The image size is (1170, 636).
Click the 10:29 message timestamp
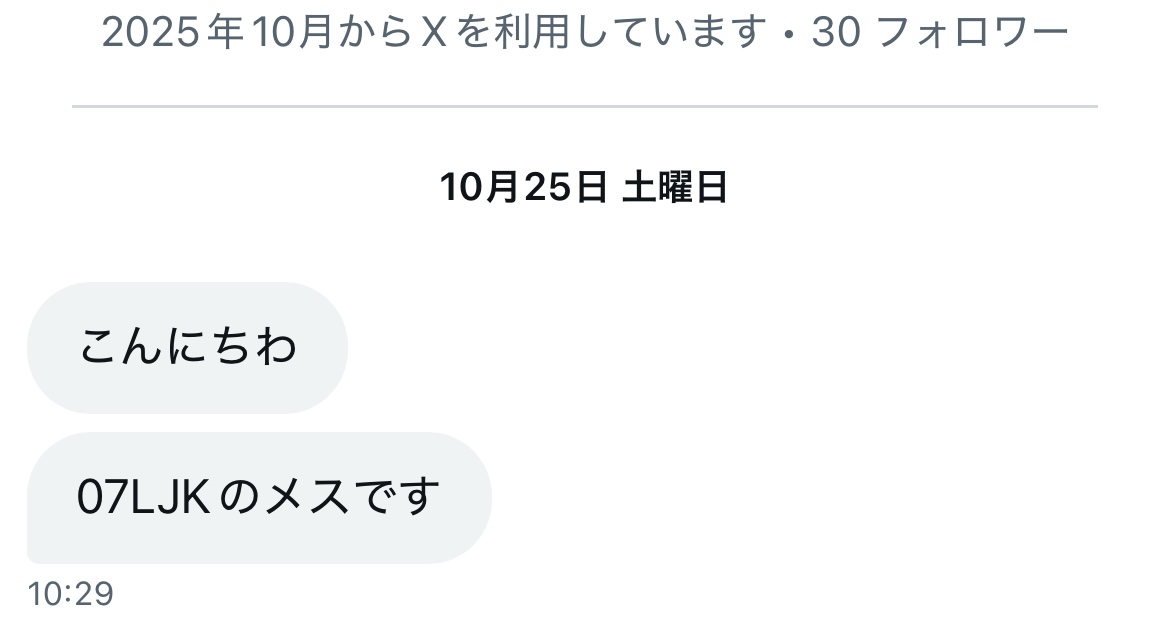click(70, 594)
